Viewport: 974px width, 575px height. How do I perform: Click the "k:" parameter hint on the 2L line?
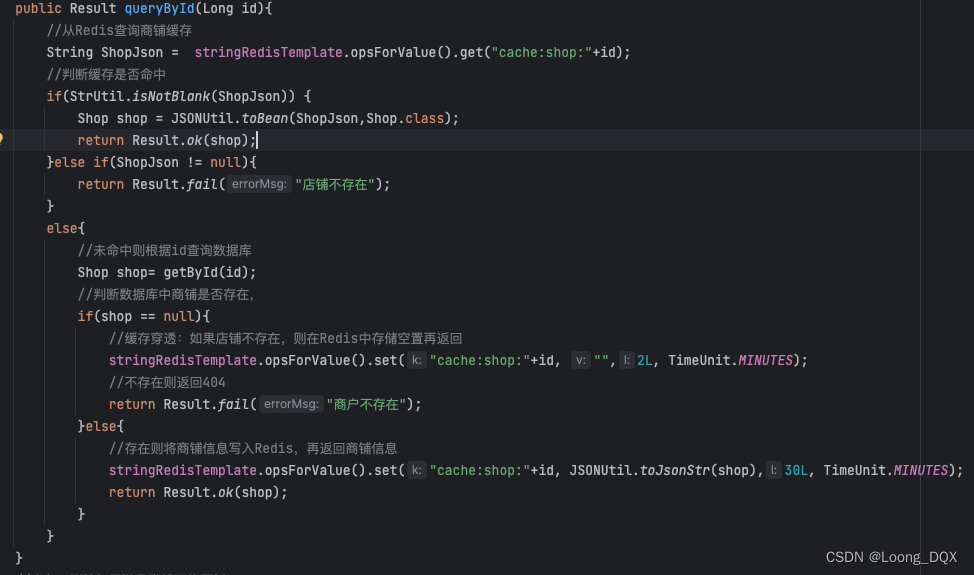click(x=417, y=360)
